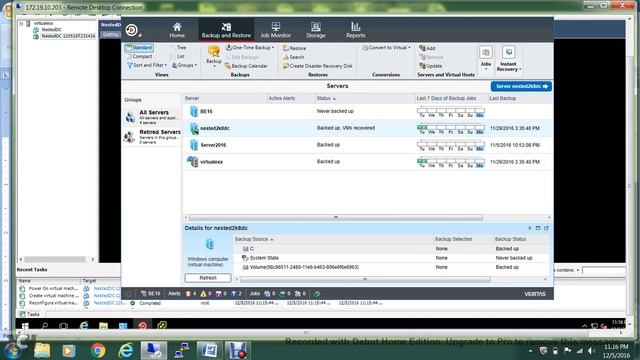The image size is (640, 360).
Task: Click the blue informational alerts icon
Action: point(233,293)
